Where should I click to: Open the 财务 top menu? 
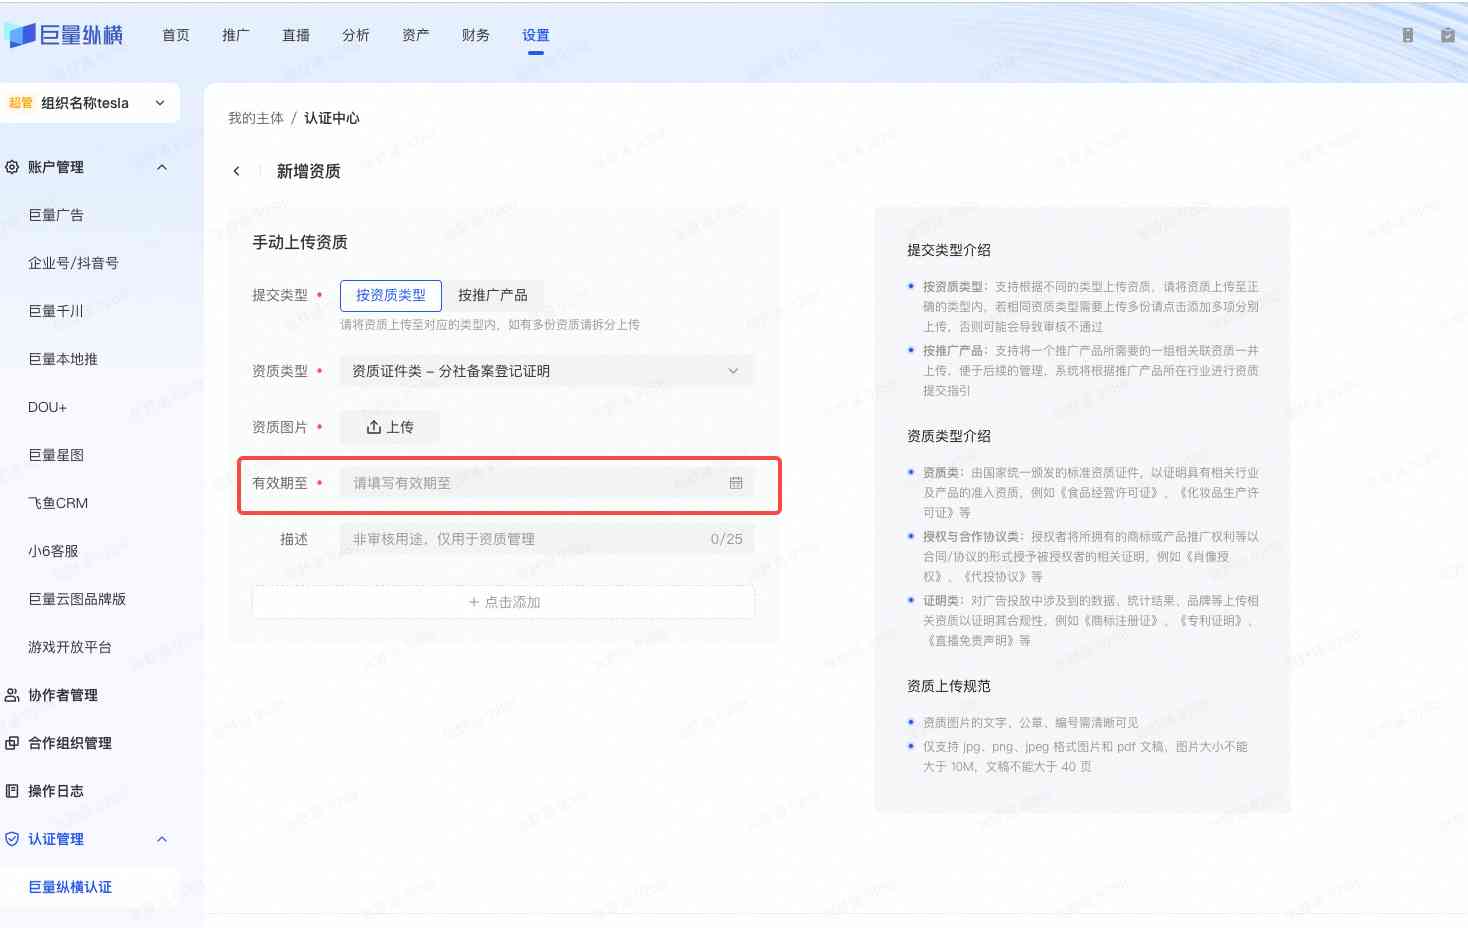click(476, 35)
